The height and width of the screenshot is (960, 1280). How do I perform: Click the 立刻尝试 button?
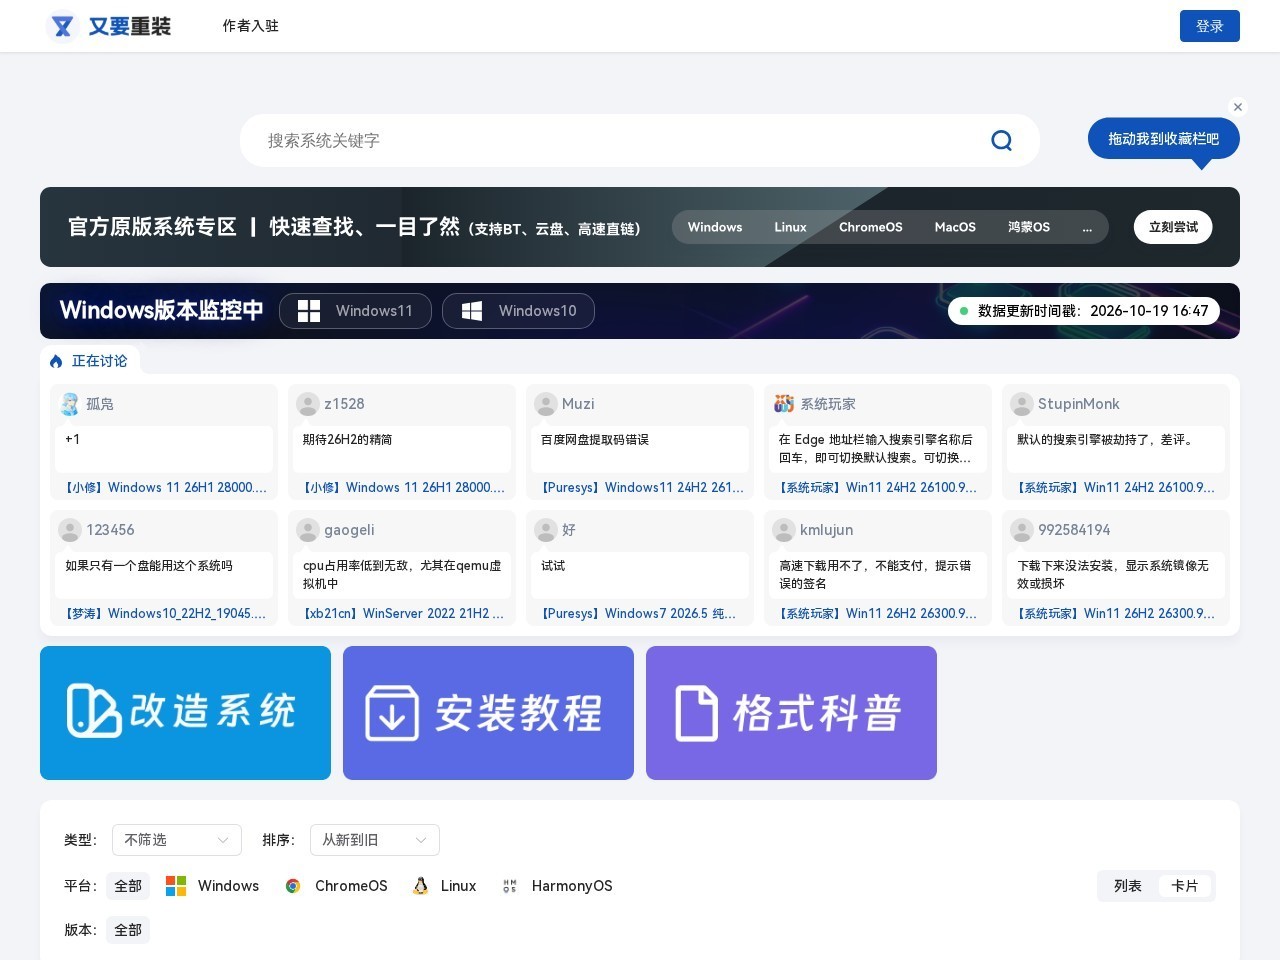coord(1173,227)
